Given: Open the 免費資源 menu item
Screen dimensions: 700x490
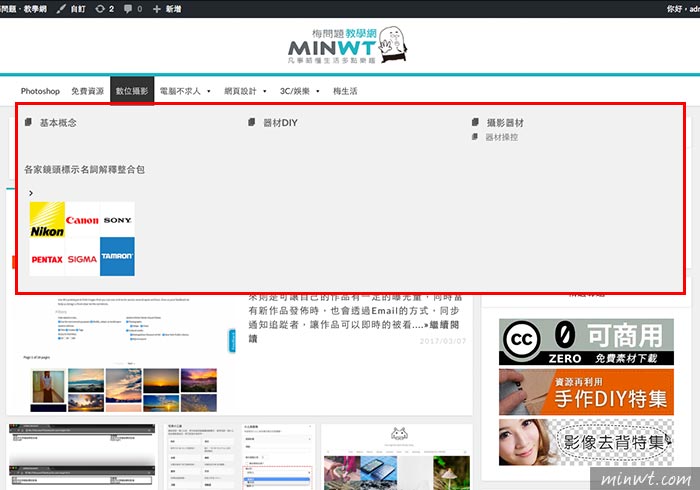Looking at the screenshot, I should coord(88,91).
